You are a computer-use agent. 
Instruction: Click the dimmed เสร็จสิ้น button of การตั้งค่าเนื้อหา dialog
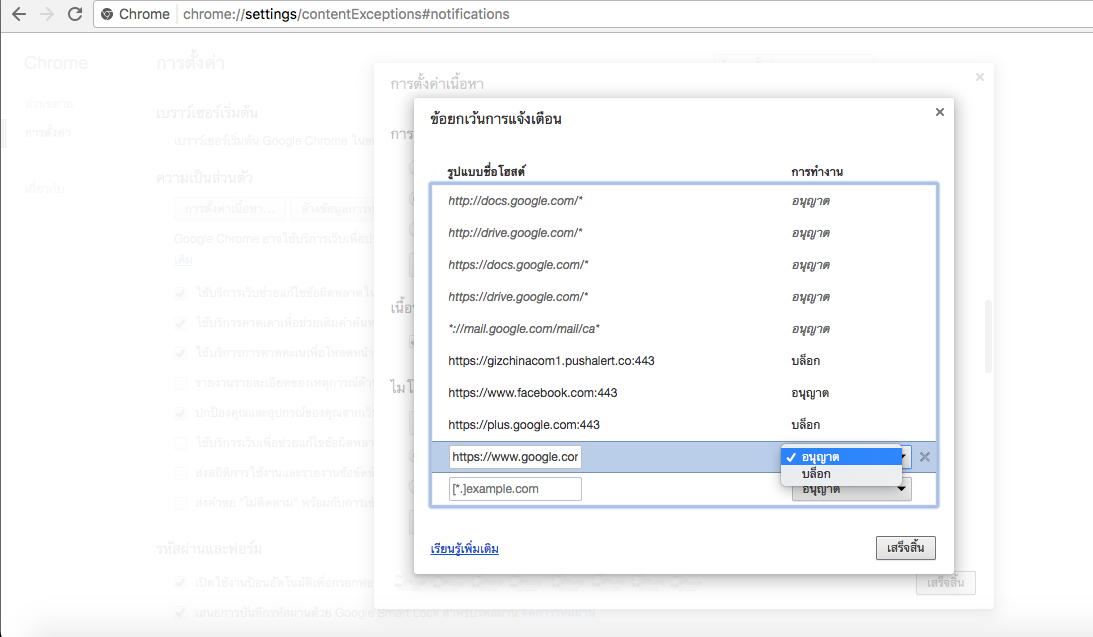click(x=945, y=583)
